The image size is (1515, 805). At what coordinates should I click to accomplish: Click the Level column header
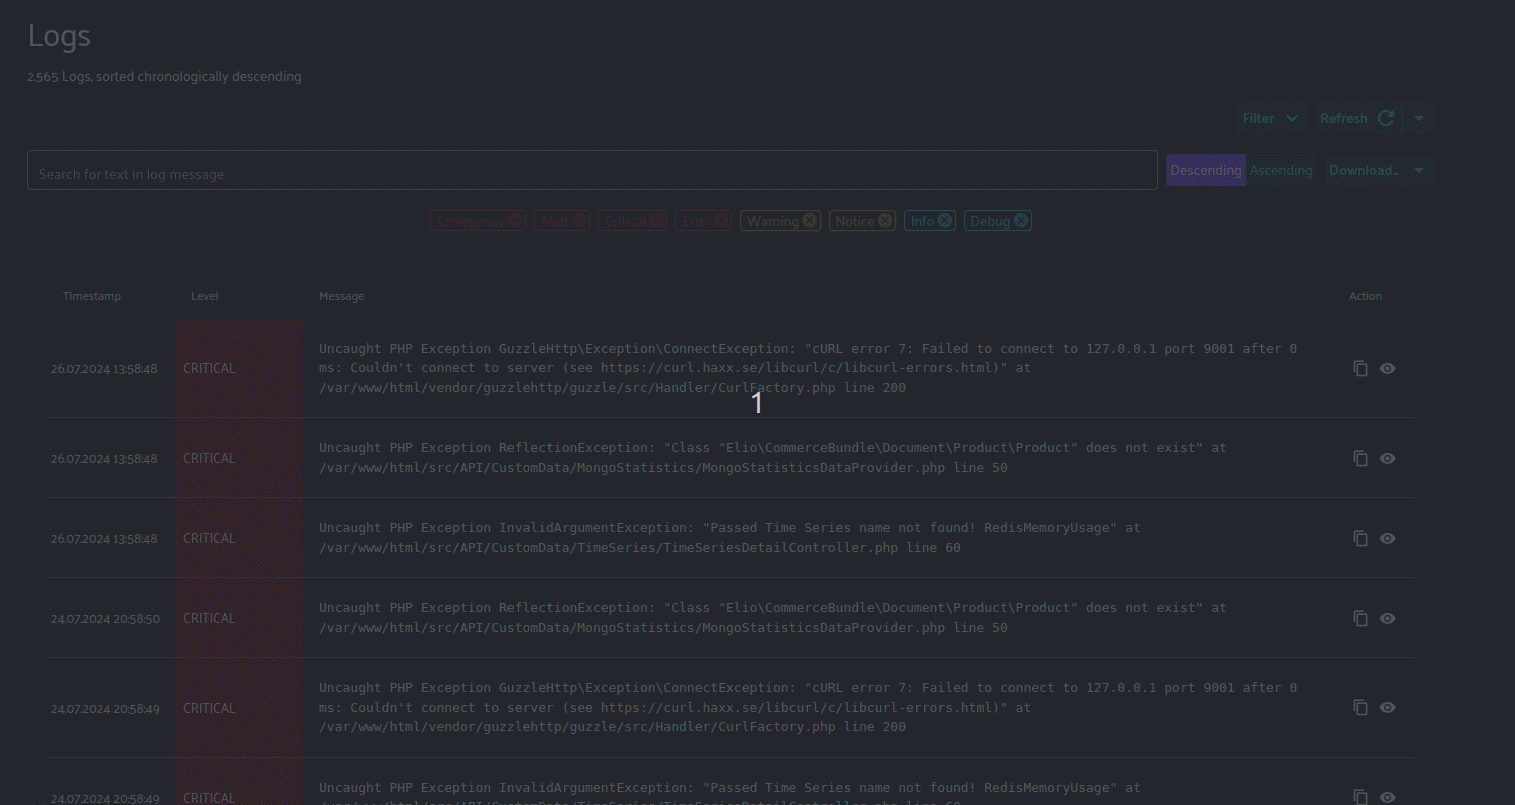click(x=205, y=296)
